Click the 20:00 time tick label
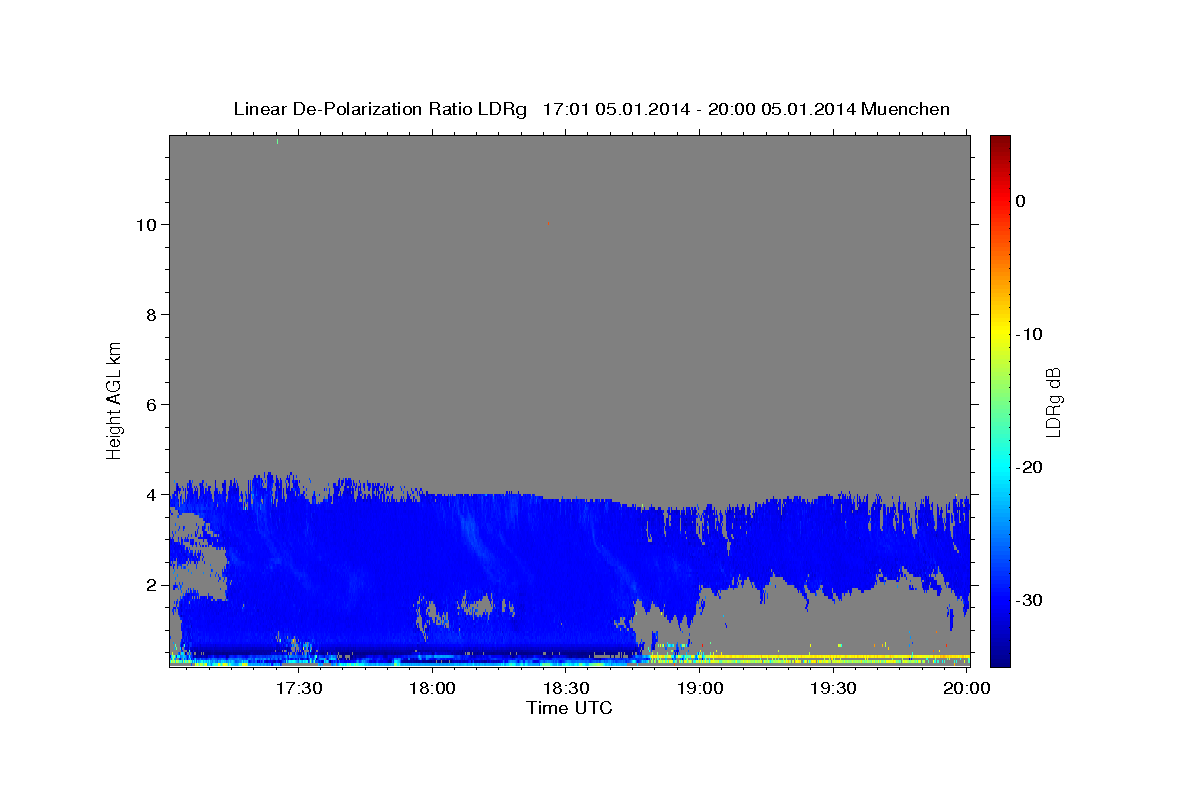This screenshot has width=1200, height=800. point(967,688)
